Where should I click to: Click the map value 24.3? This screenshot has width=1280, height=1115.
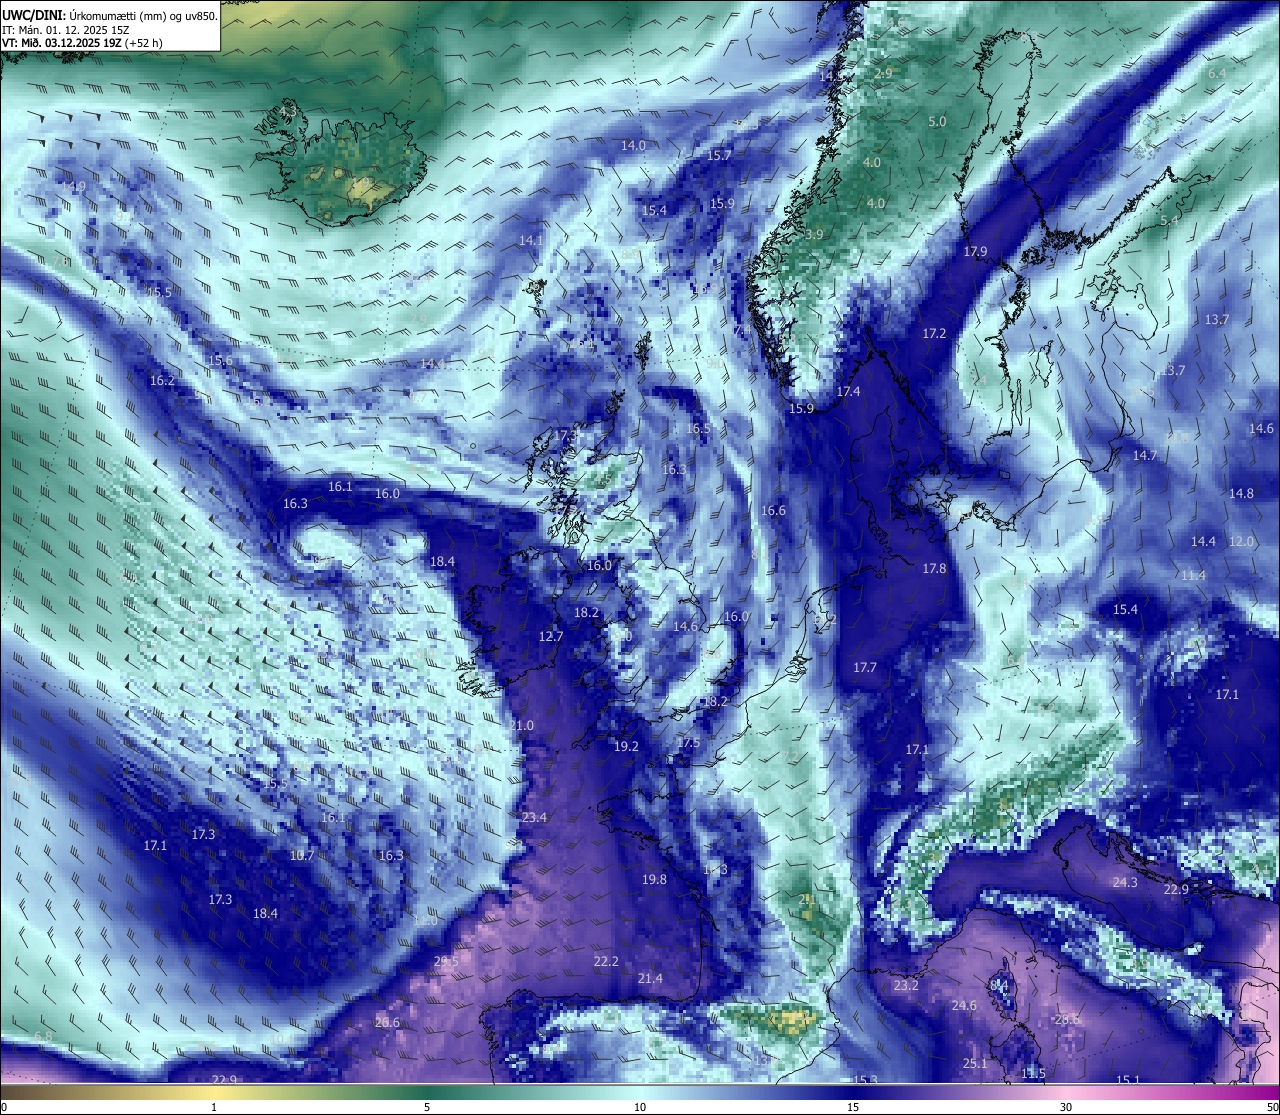(1125, 882)
